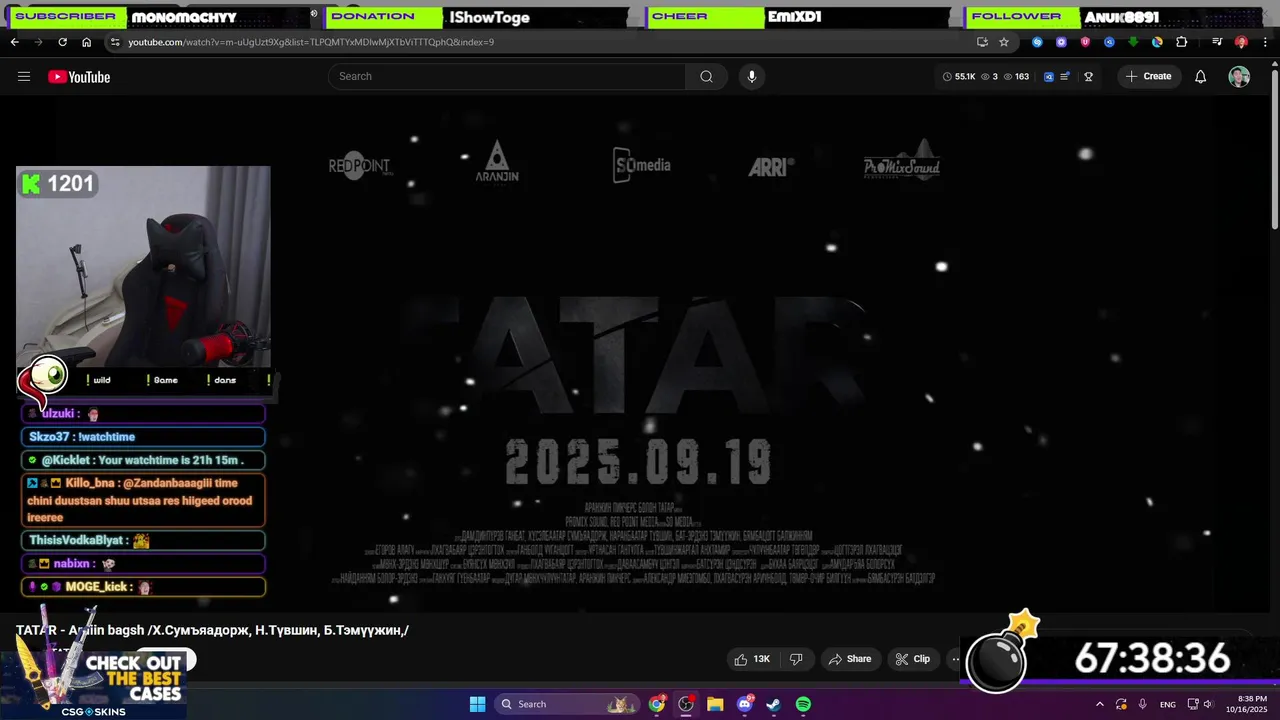The image size is (1280, 720).
Task: Open the multicolor circle extension icon
Action: [1157, 42]
